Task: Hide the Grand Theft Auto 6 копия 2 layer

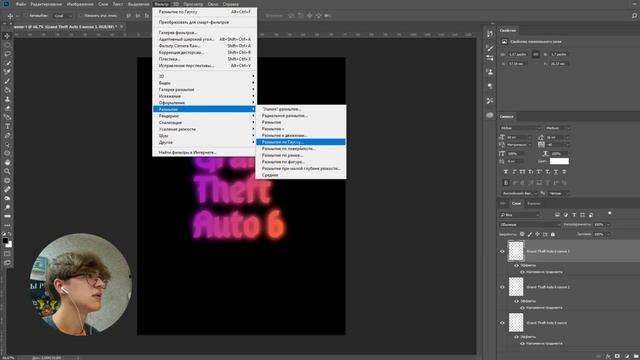Action: (x=502, y=287)
